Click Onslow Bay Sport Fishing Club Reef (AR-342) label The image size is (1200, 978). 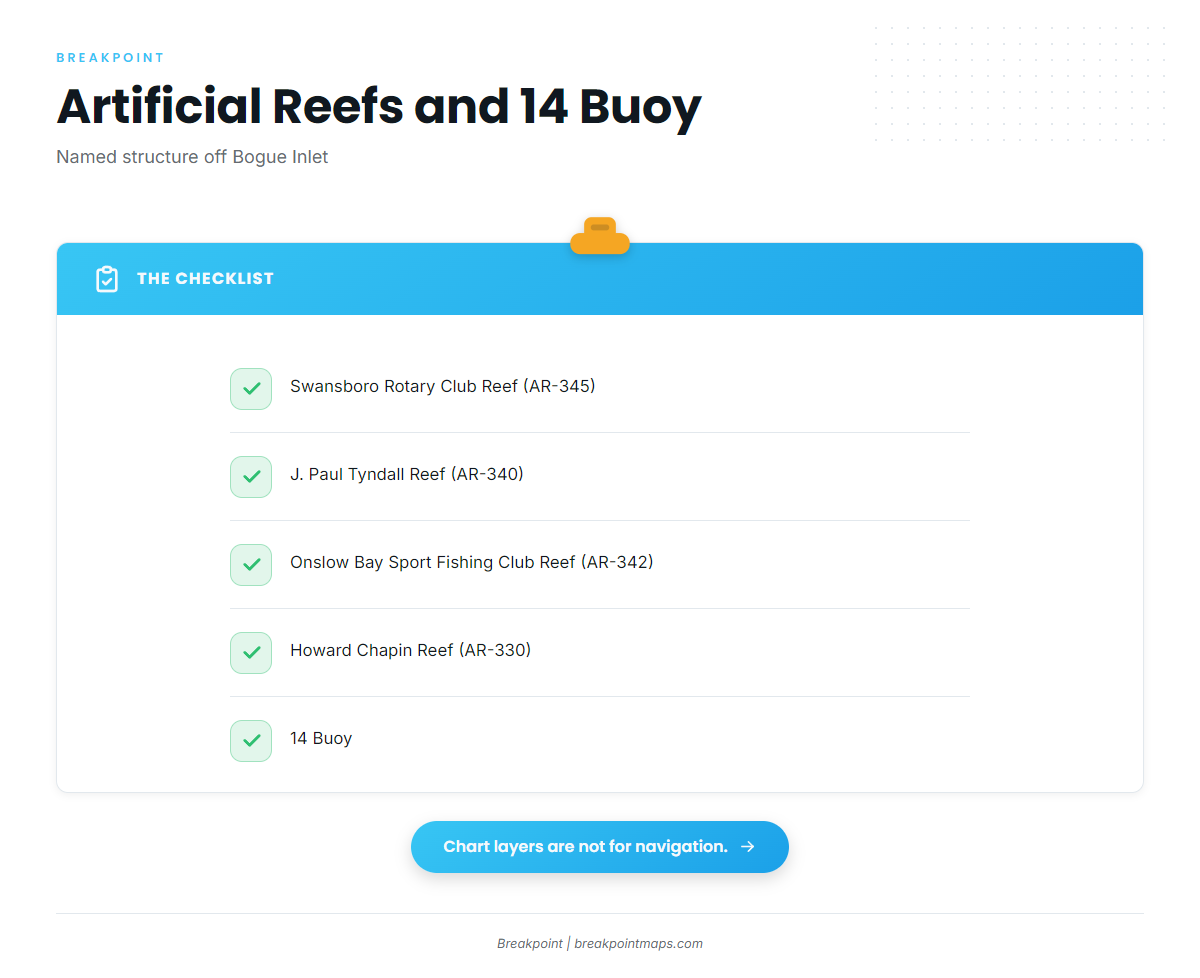point(472,562)
